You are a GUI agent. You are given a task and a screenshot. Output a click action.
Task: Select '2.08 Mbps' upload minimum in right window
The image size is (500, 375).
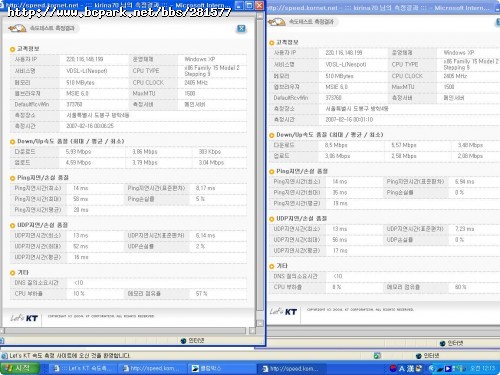click(x=470, y=156)
